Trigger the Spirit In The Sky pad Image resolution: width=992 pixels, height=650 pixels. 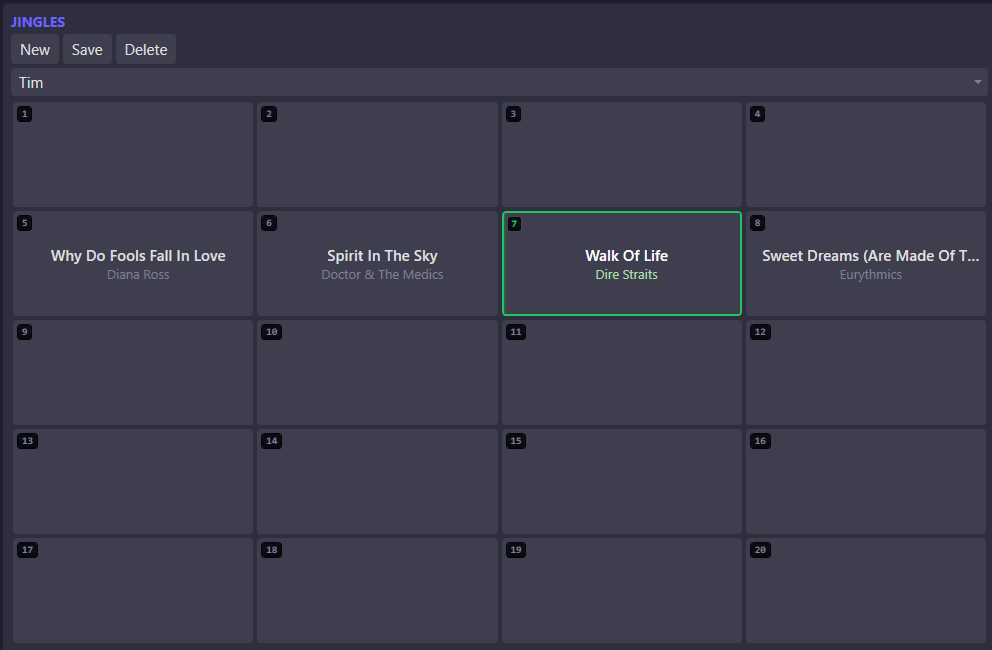377,264
